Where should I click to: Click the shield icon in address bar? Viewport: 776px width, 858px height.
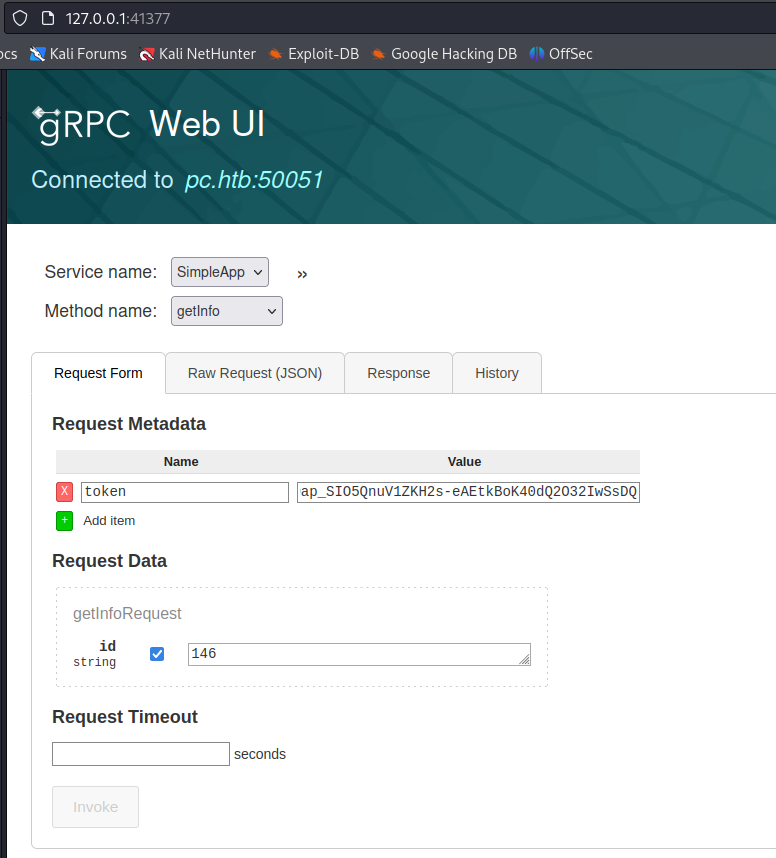pos(19,18)
